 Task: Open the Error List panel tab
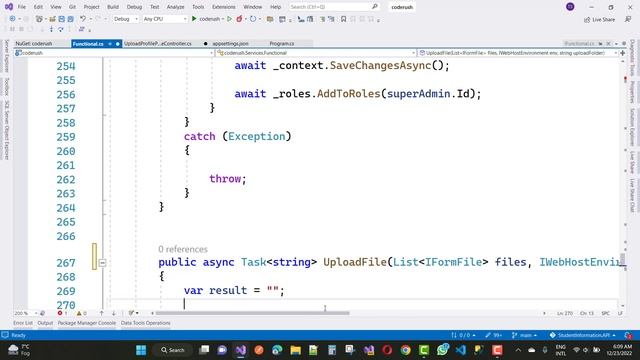click(x=23, y=323)
